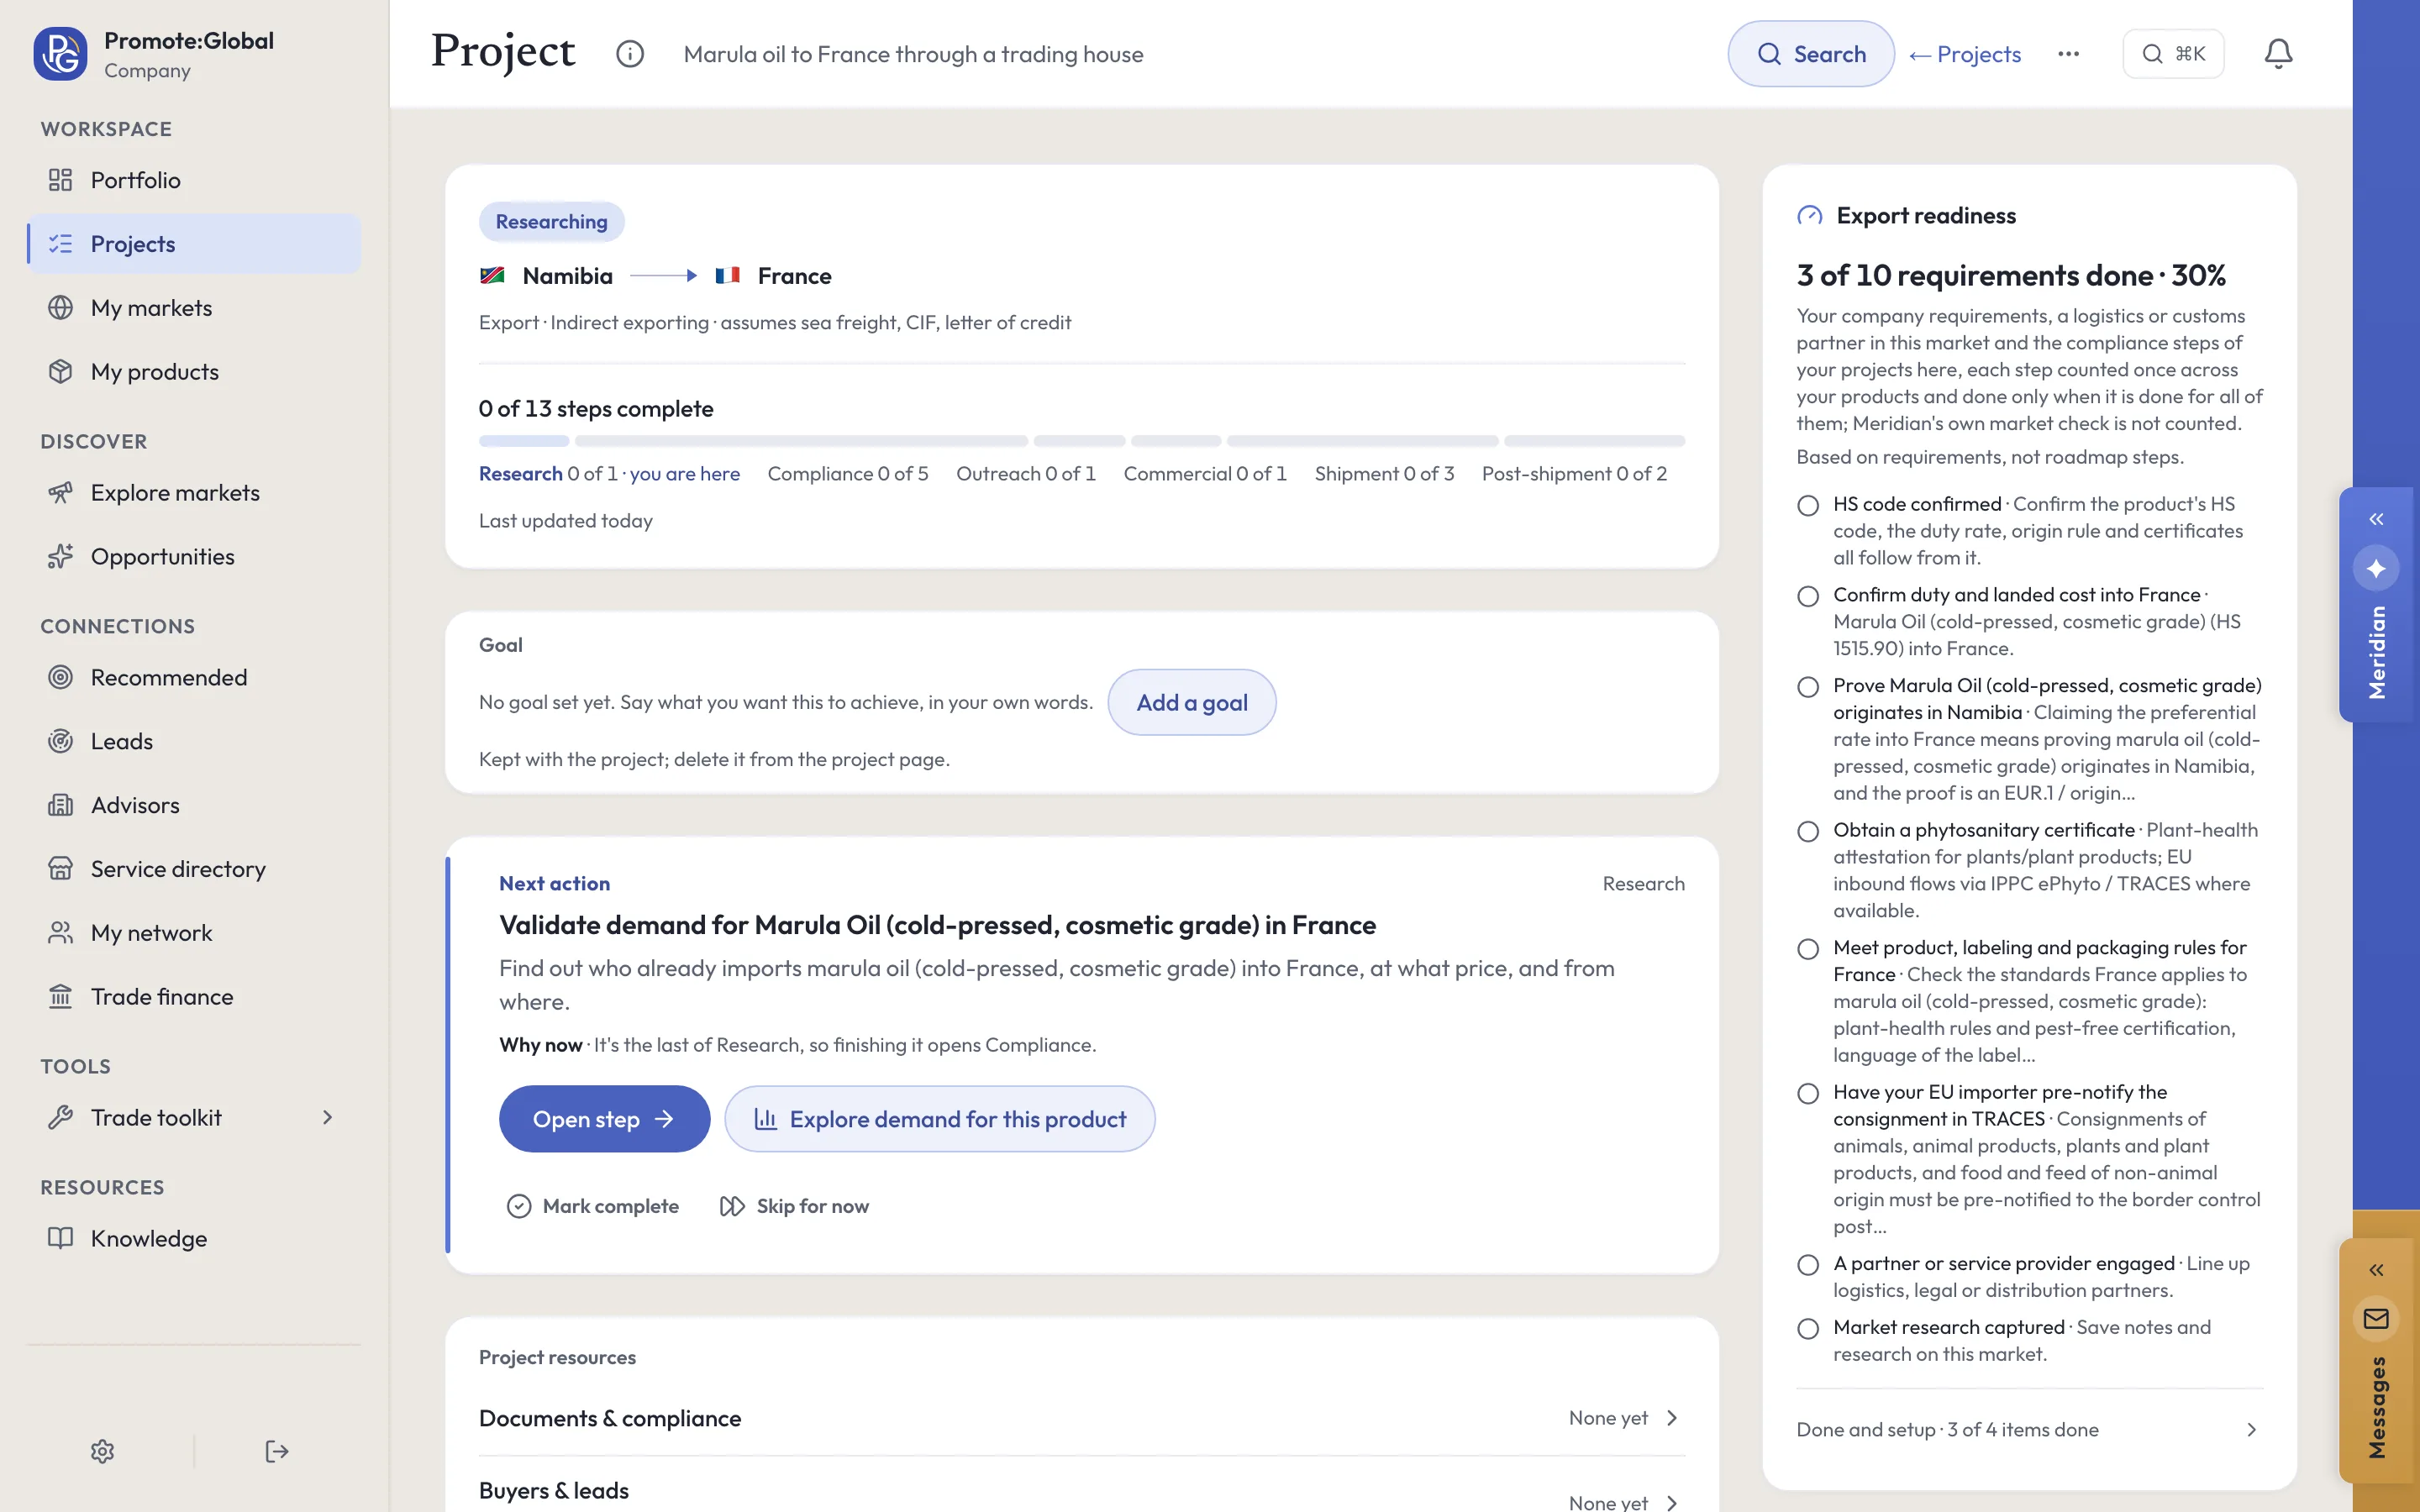The width and height of the screenshot is (2420, 1512).
Task: Go to Projects in the sidebar
Action: 194,244
